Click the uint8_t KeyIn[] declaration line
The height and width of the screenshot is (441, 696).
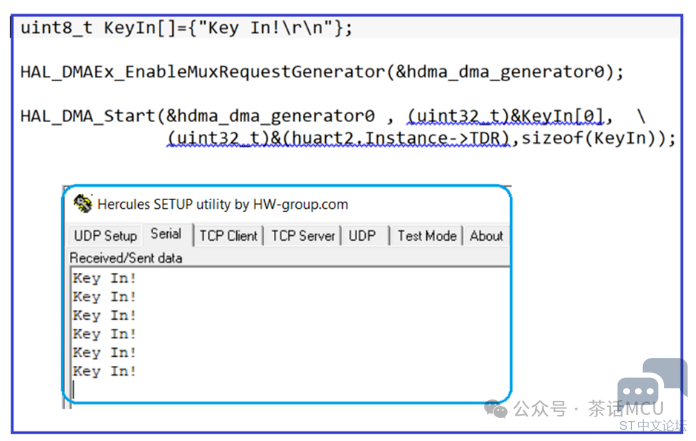187,28
